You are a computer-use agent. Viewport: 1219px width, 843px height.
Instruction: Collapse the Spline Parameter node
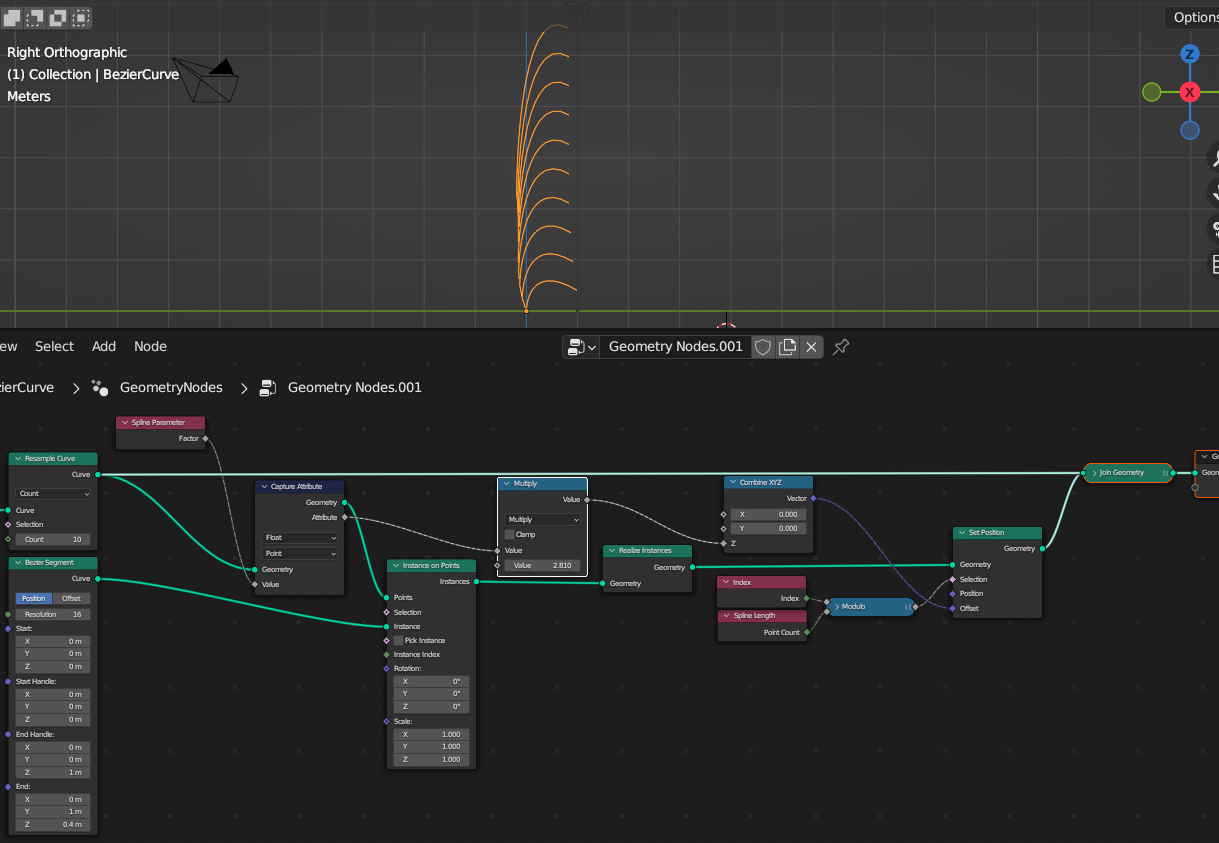pos(125,422)
